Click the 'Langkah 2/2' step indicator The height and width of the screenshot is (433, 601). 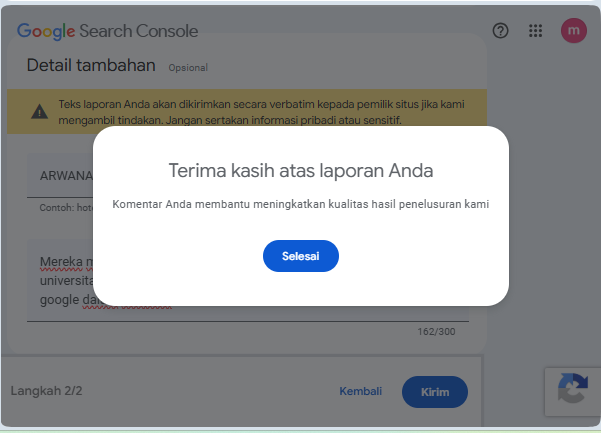pyautogui.click(x=46, y=391)
